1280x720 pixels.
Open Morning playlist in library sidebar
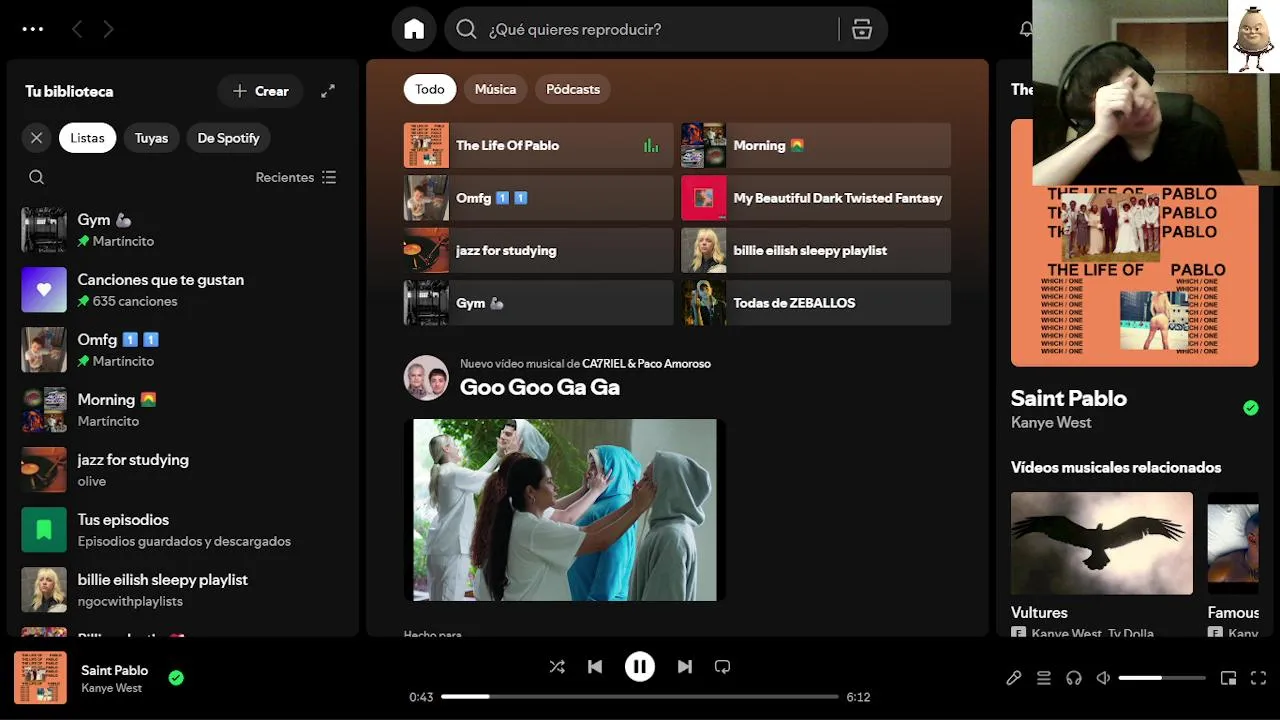(x=182, y=410)
